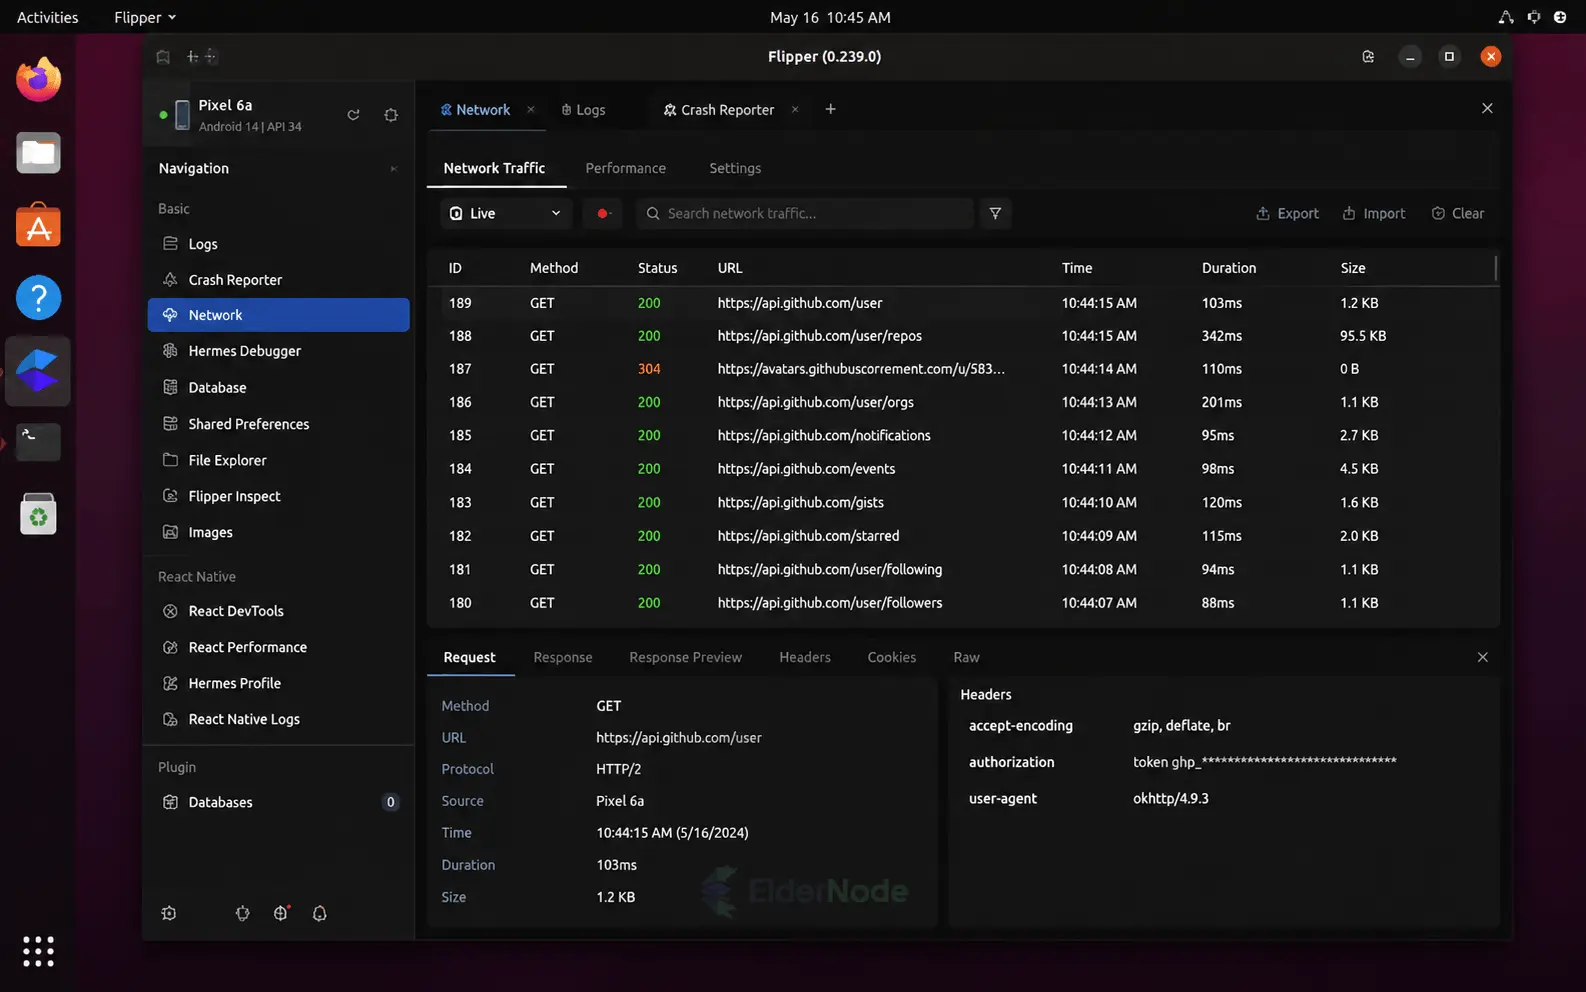The width and height of the screenshot is (1586, 992).
Task: Open the Flipper app menu in top bar
Action: (145, 17)
